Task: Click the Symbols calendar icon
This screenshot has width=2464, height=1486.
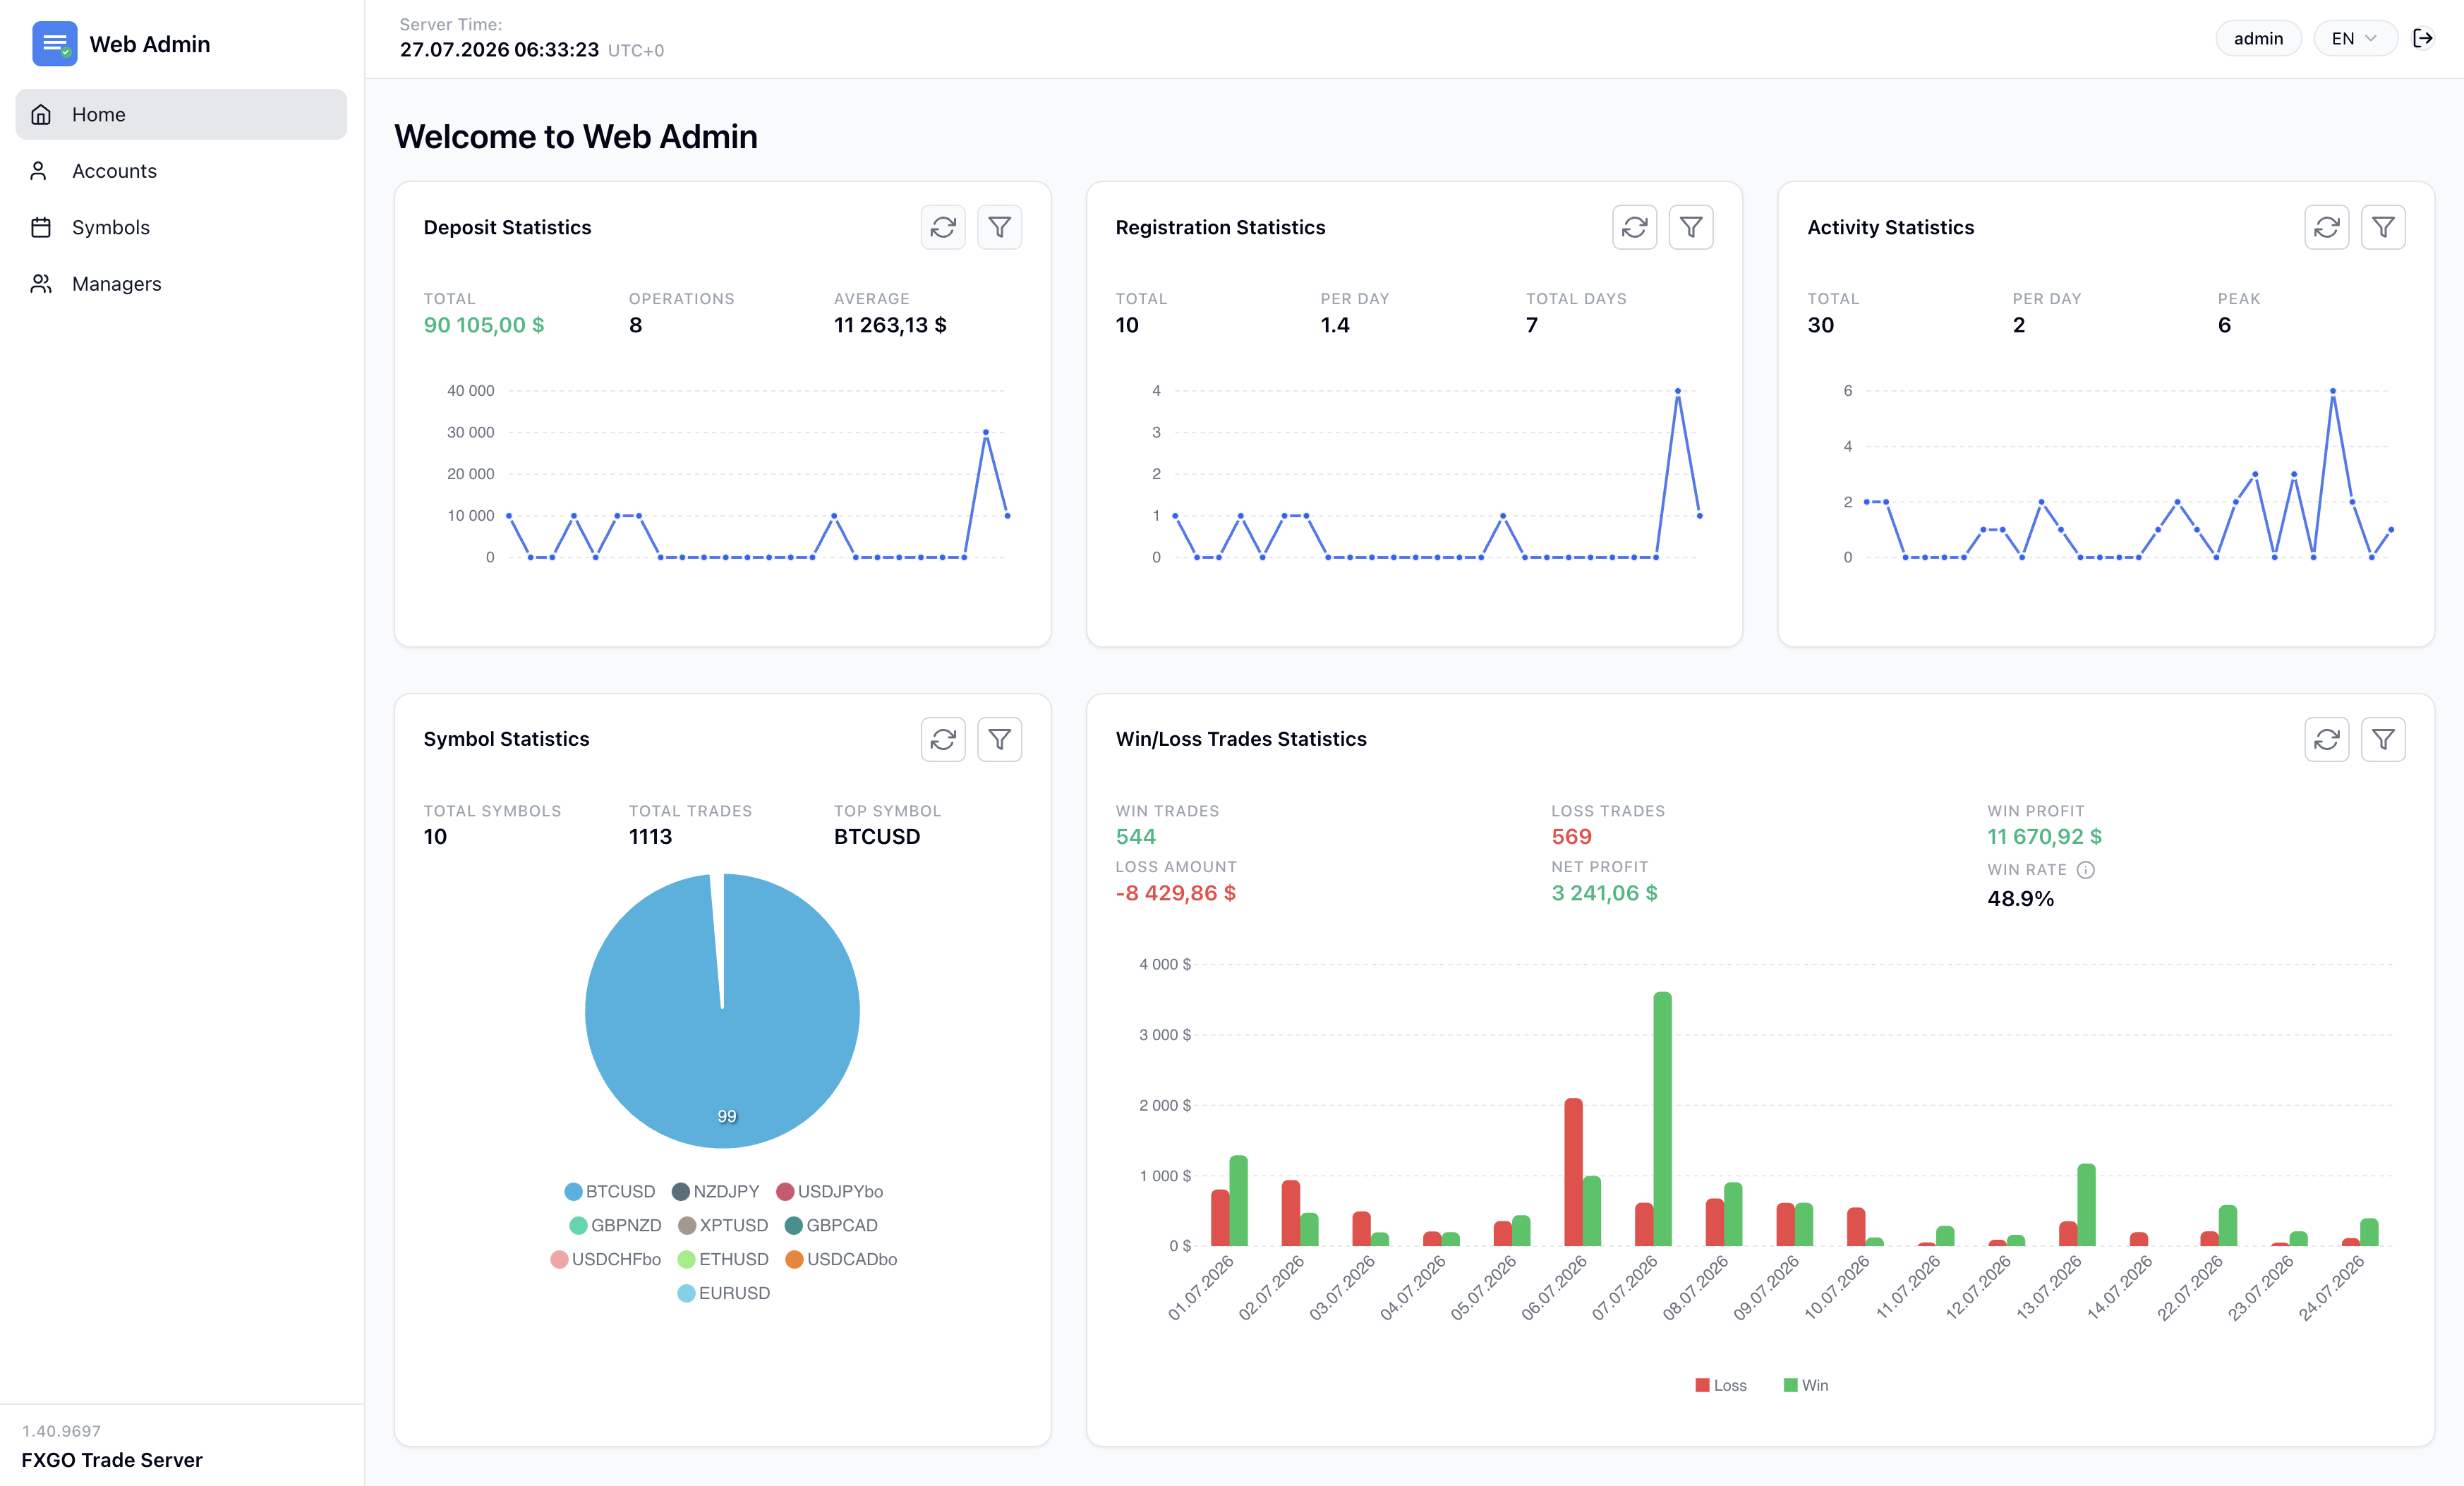Action: [x=41, y=227]
